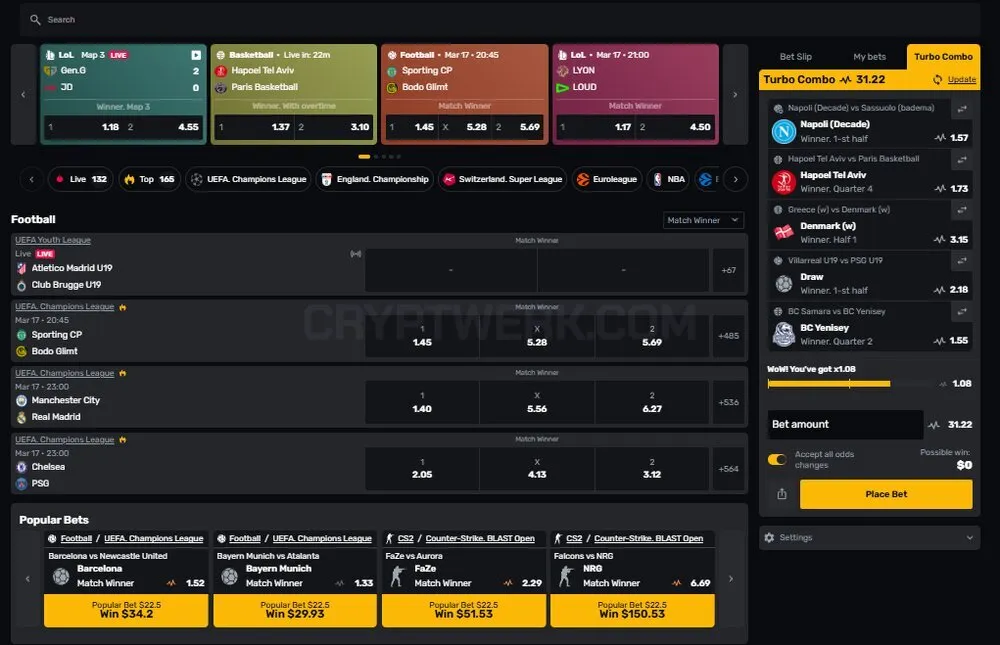Click Popular Bet Win $34.2 button
Screen dimensions: 1000x645
(x=126, y=610)
